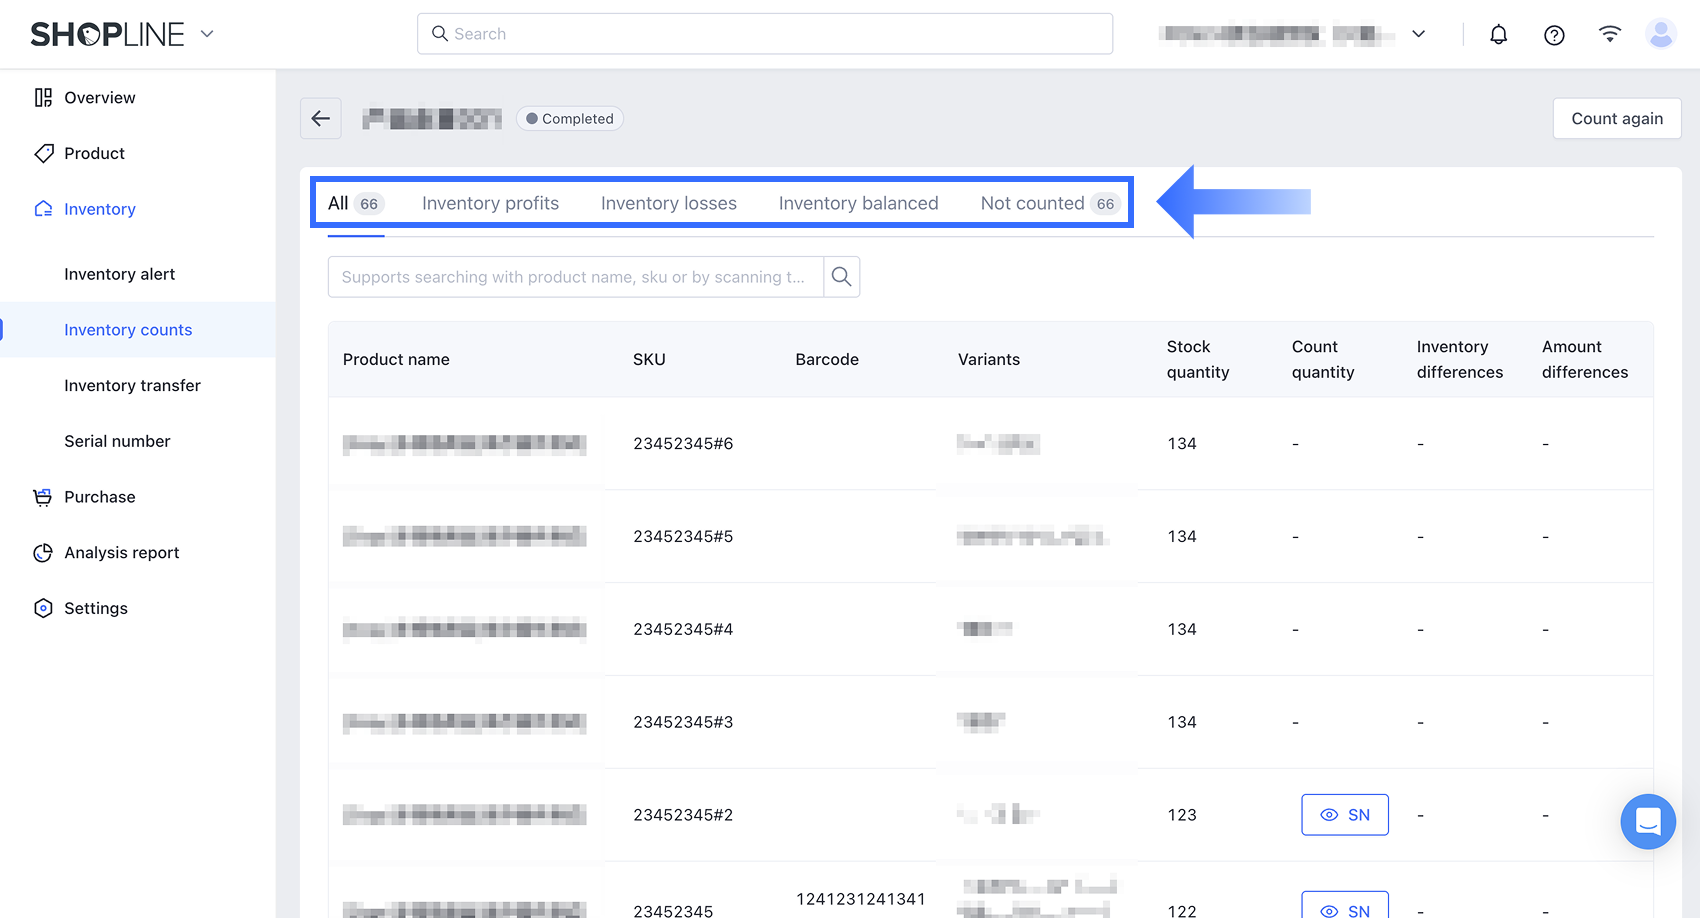
Task: Click the product search input field
Action: pyautogui.click(x=575, y=277)
